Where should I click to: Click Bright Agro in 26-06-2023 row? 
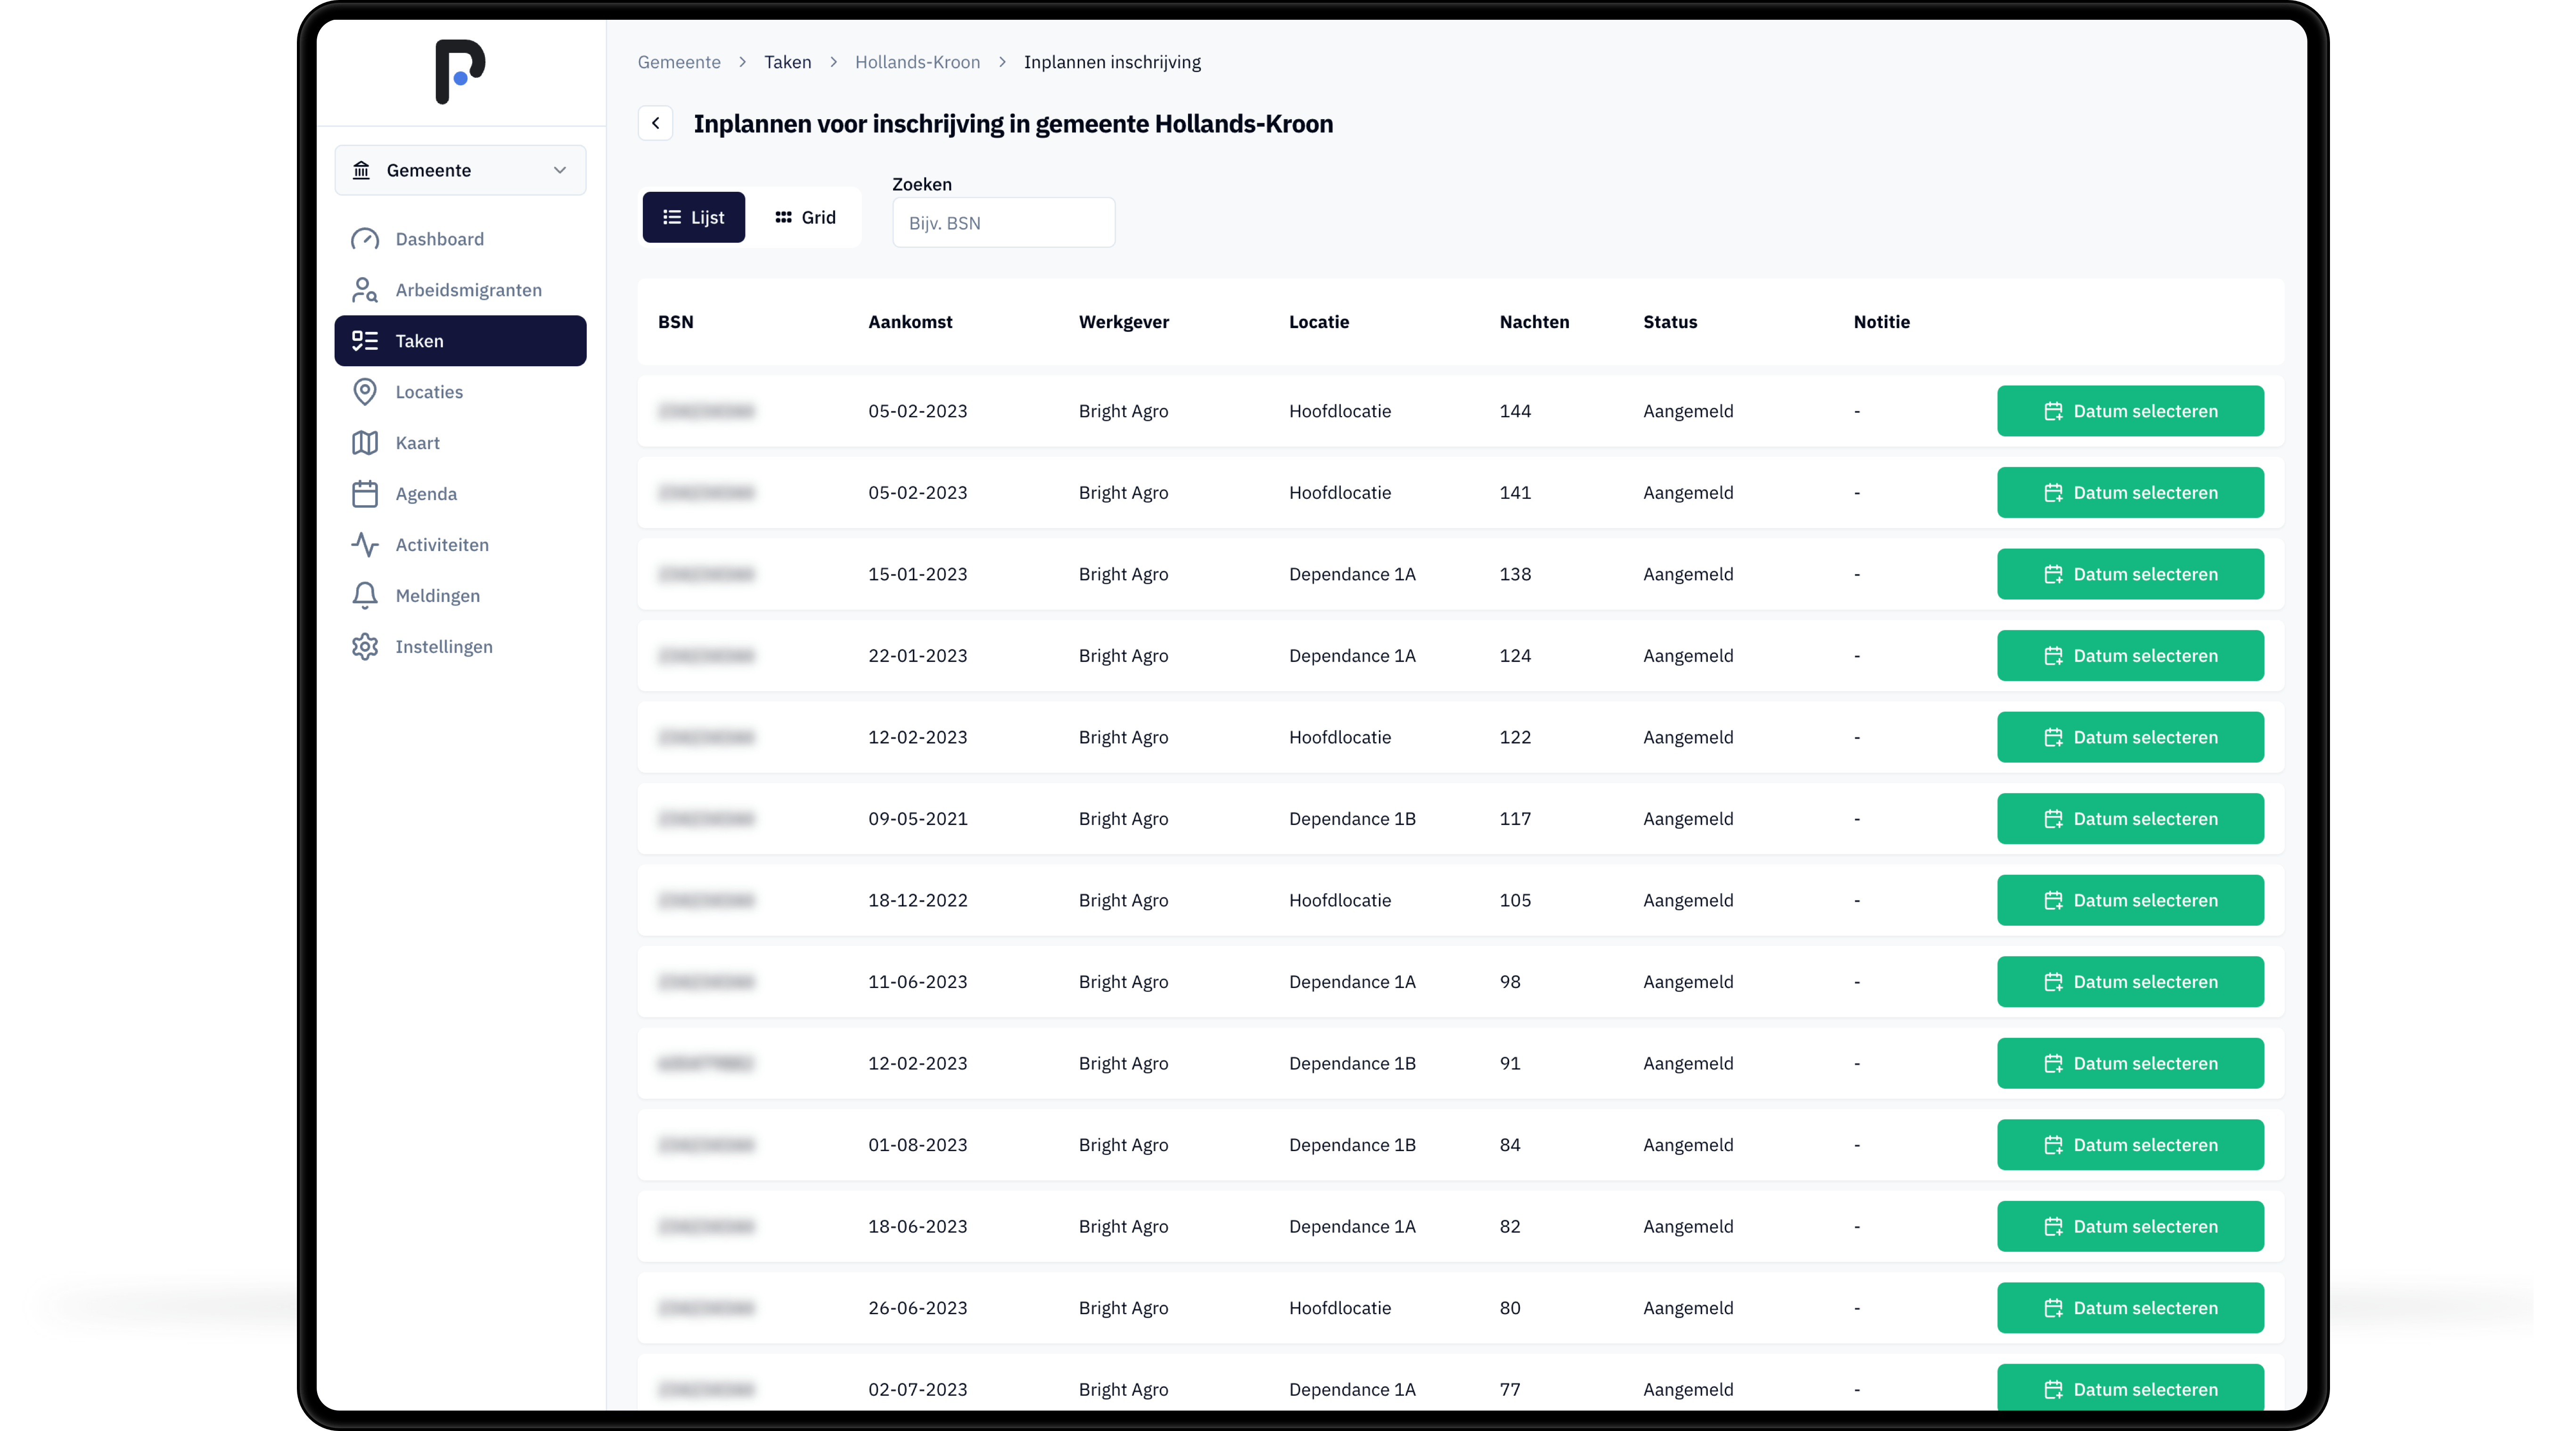(1123, 1308)
